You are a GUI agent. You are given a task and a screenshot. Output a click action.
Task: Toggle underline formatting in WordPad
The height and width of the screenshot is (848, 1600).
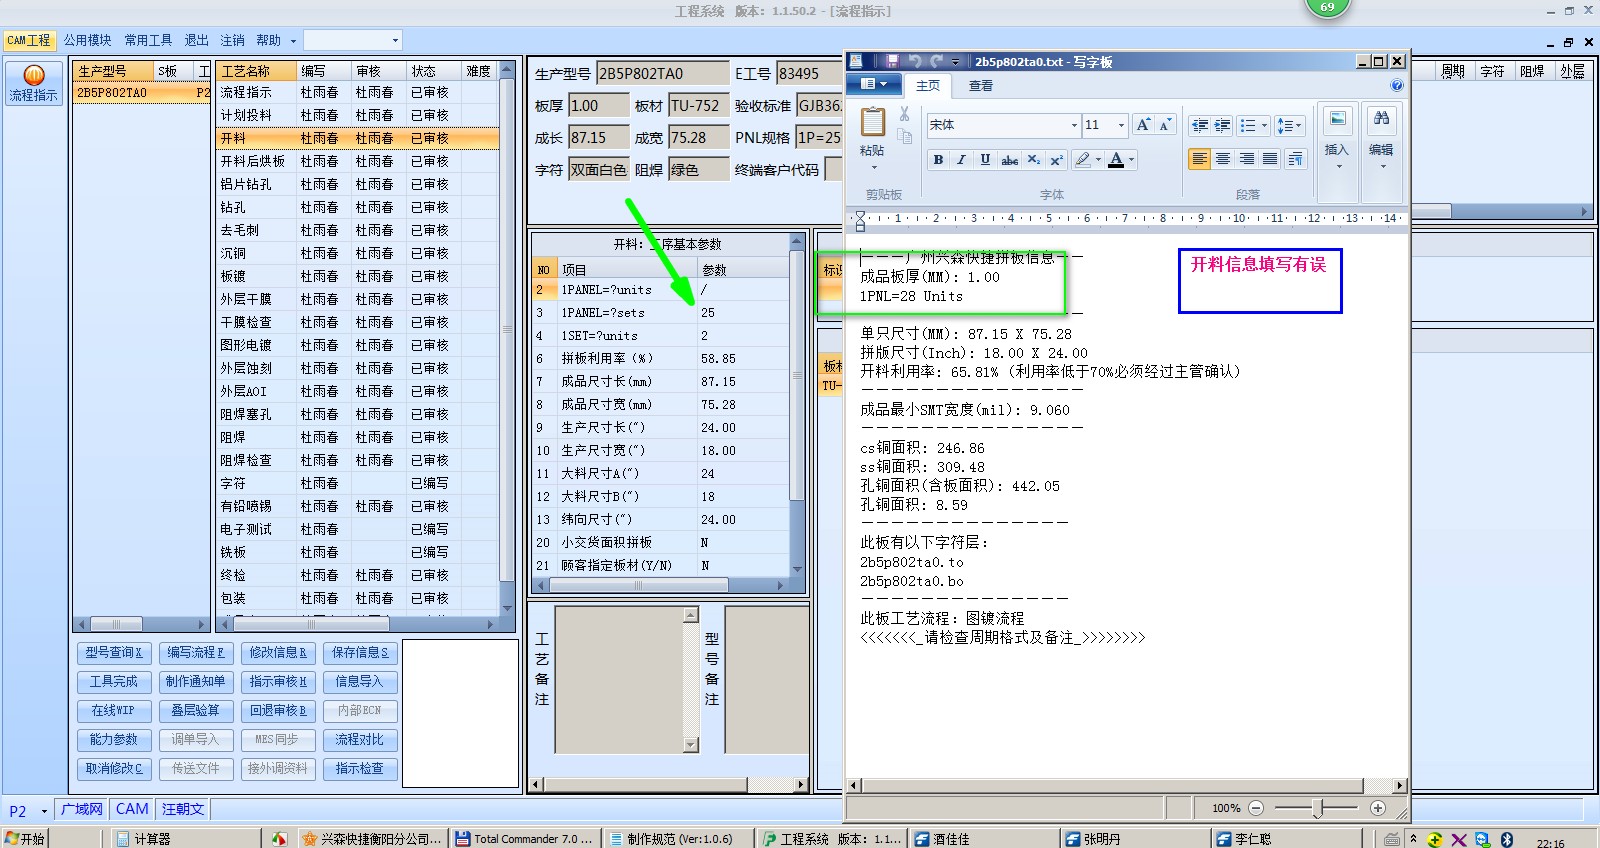tap(985, 159)
